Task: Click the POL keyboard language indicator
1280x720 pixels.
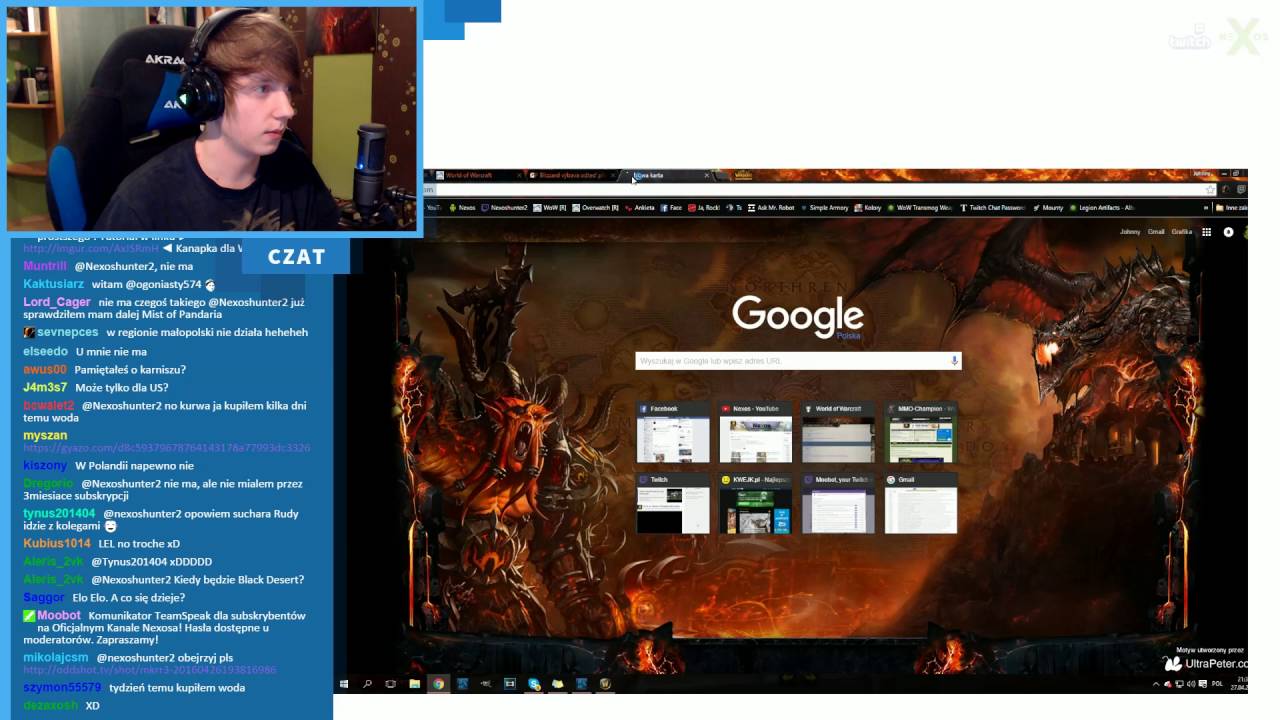Action: pyautogui.click(x=1217, y=684)
